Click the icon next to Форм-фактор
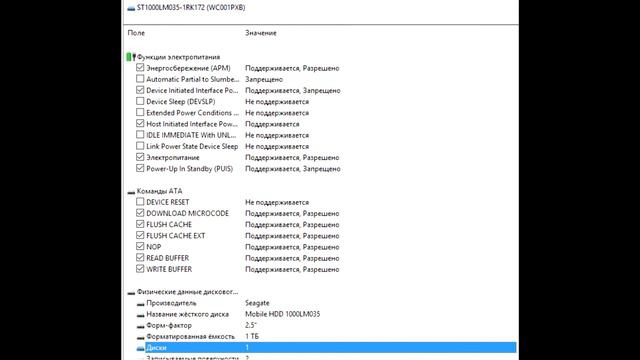Screen dimensions: 640x360 tap(140, 326)
